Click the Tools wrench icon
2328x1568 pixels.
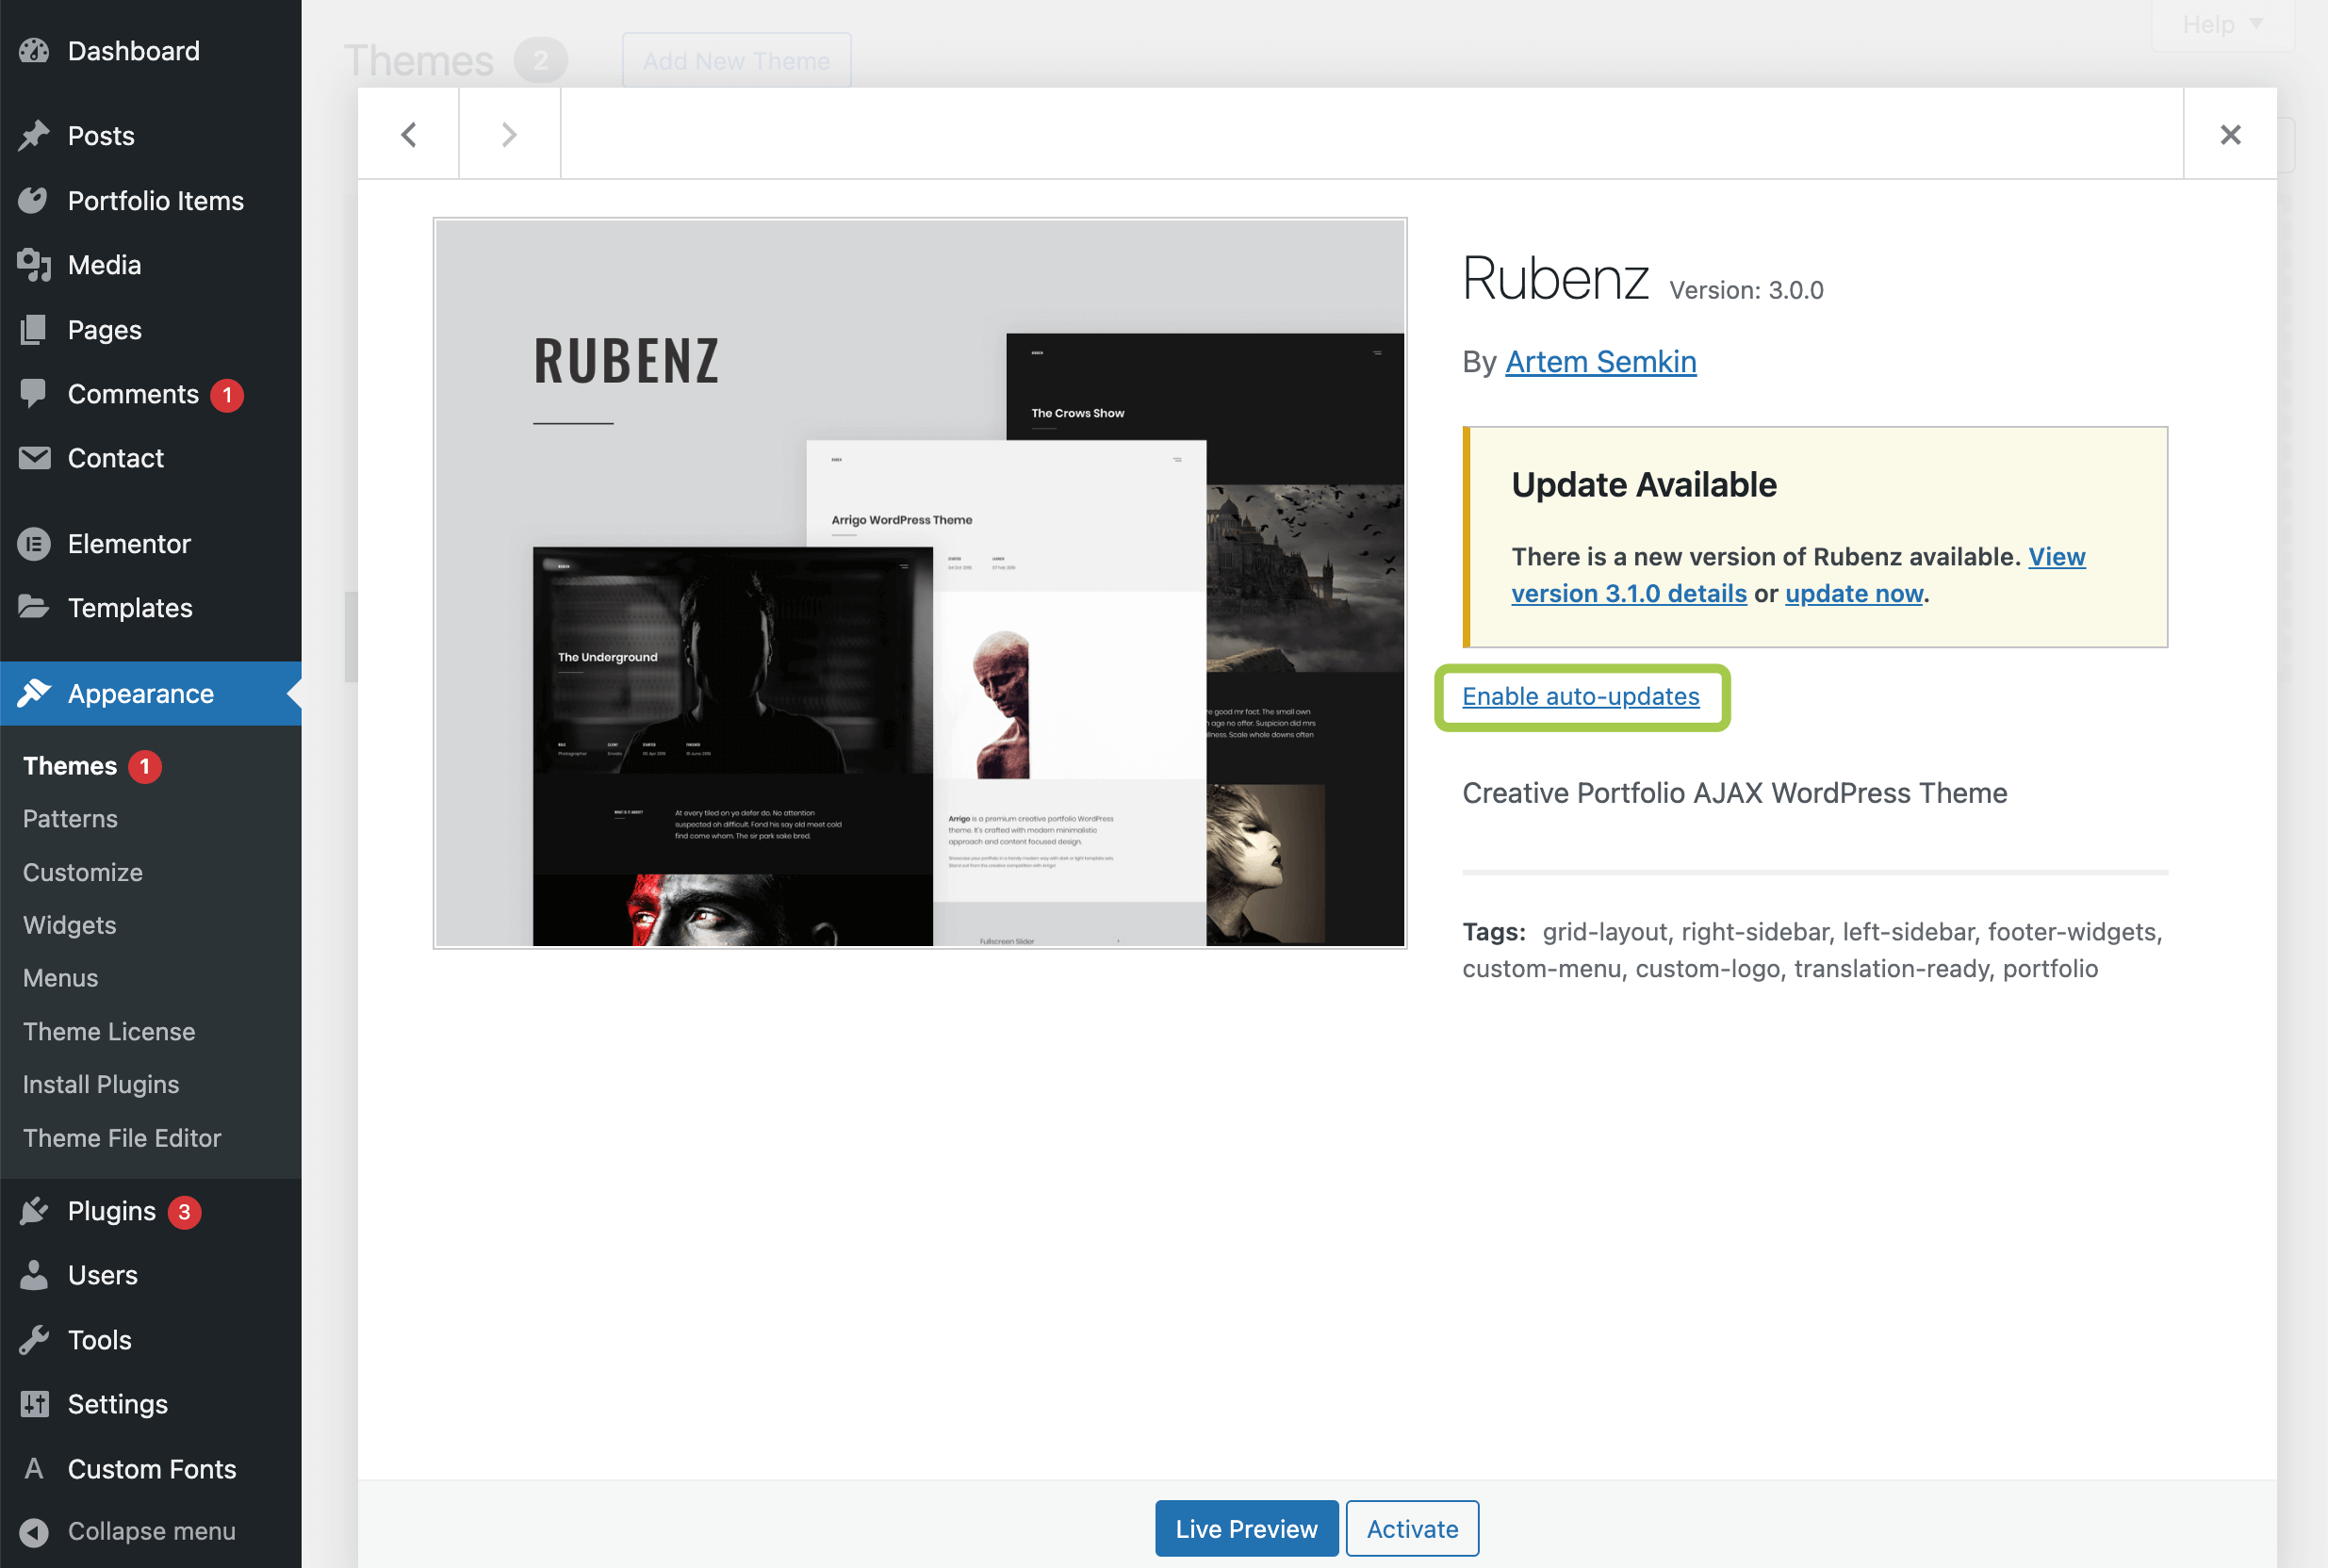pyautogui.click(x=34, y=1340)
